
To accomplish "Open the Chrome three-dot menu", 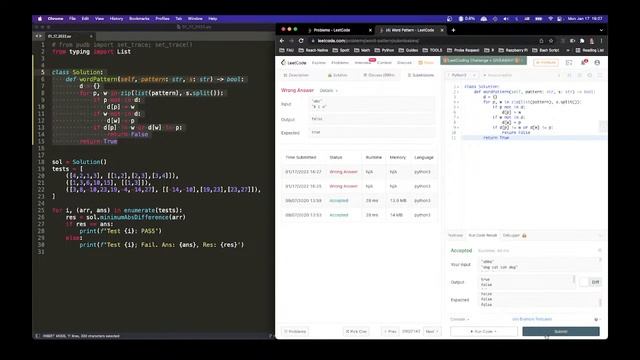I will point(602,41).
